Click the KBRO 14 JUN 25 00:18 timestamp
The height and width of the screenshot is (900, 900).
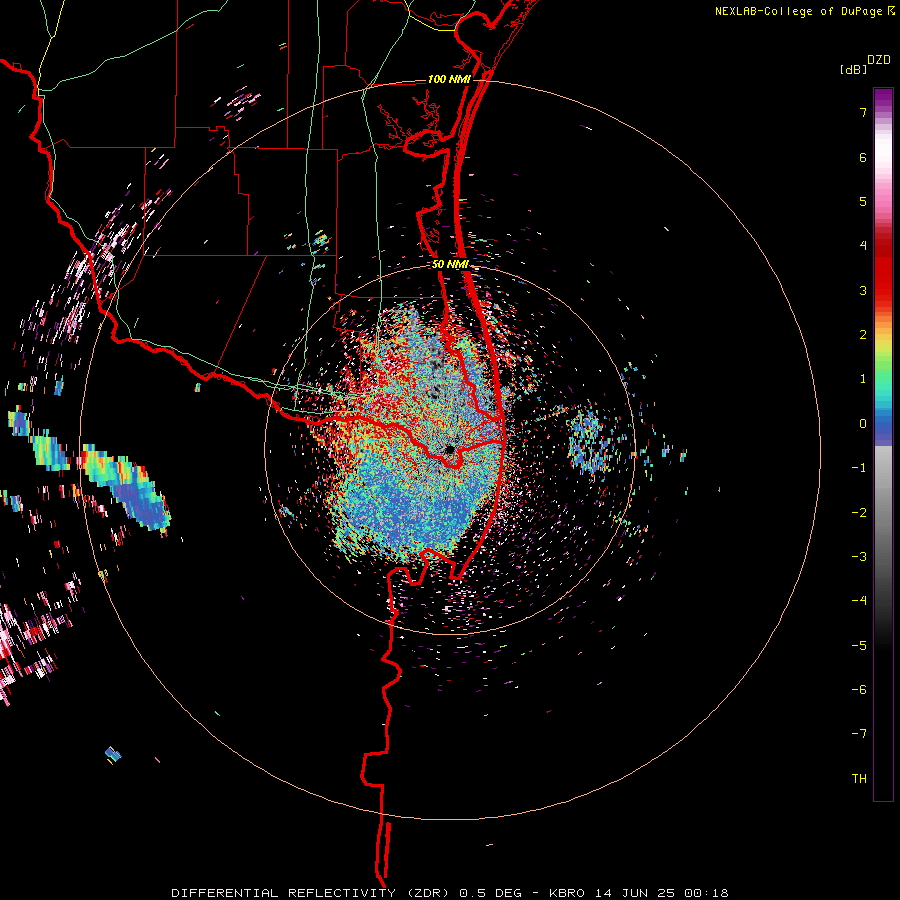tap(639, 893)
